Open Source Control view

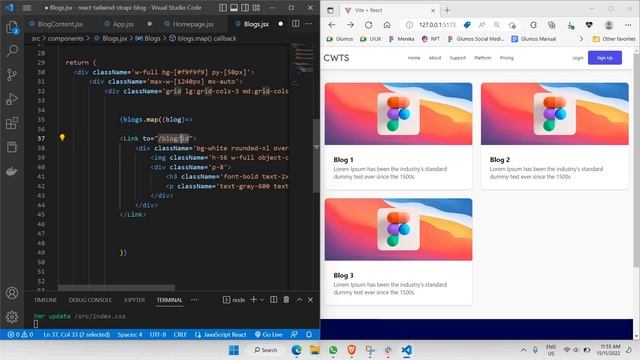coord(12,75)
